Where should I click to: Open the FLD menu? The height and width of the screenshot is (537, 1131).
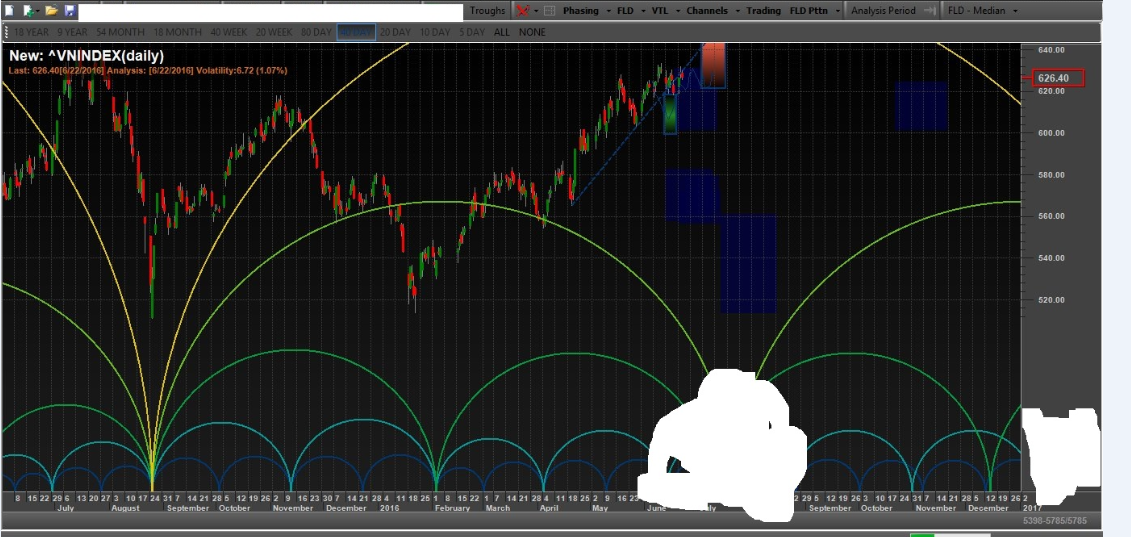[x=625, y=11]
